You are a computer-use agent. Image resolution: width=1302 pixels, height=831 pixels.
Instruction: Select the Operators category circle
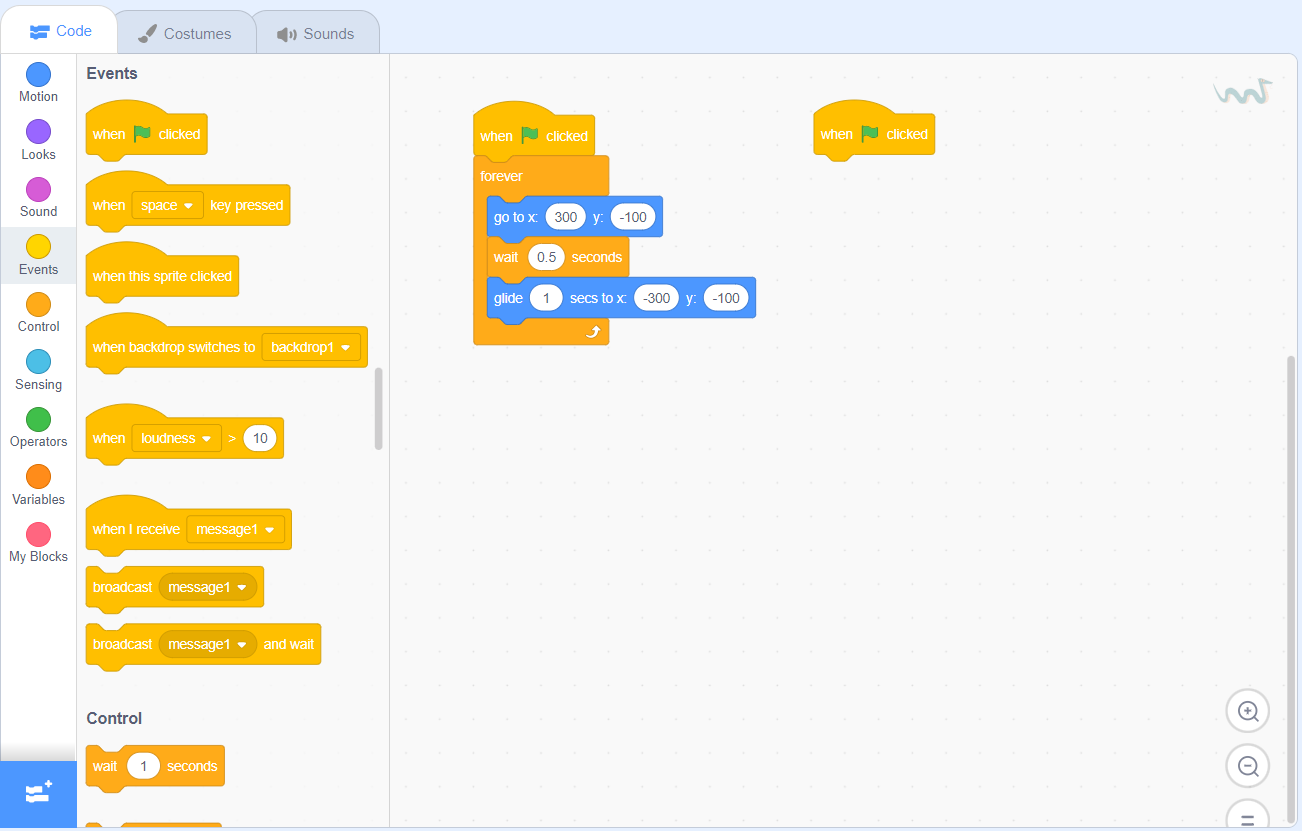(x=38, y=420)
